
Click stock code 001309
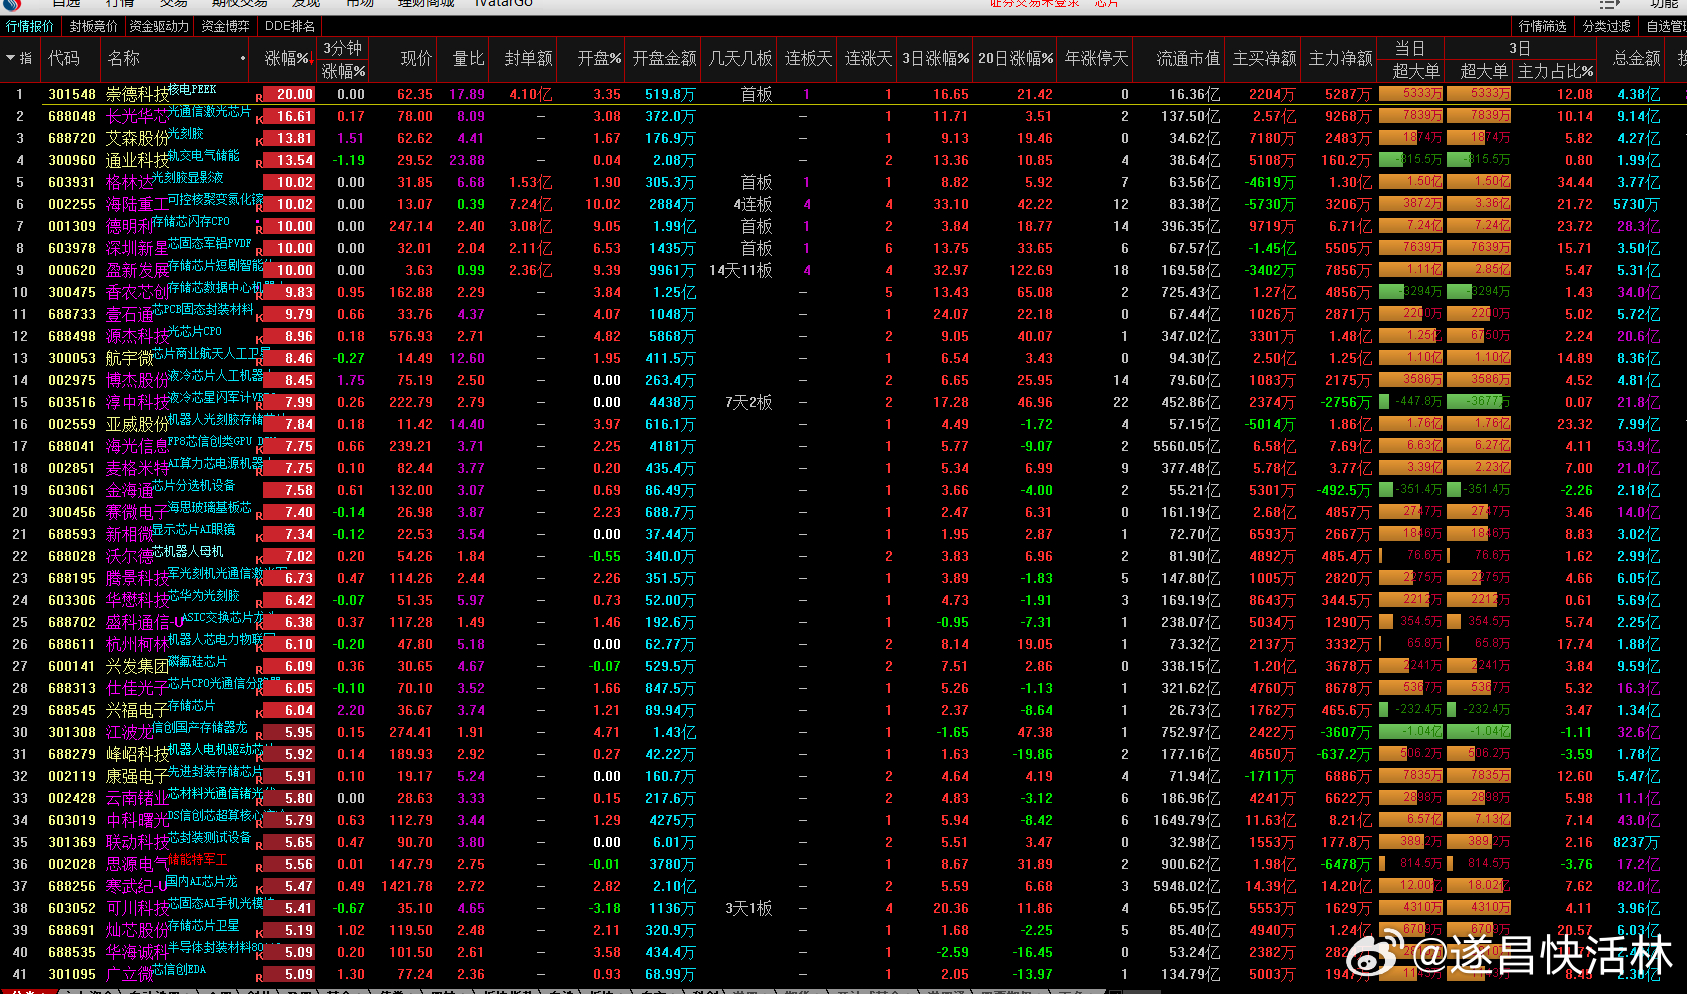(72, 226)
